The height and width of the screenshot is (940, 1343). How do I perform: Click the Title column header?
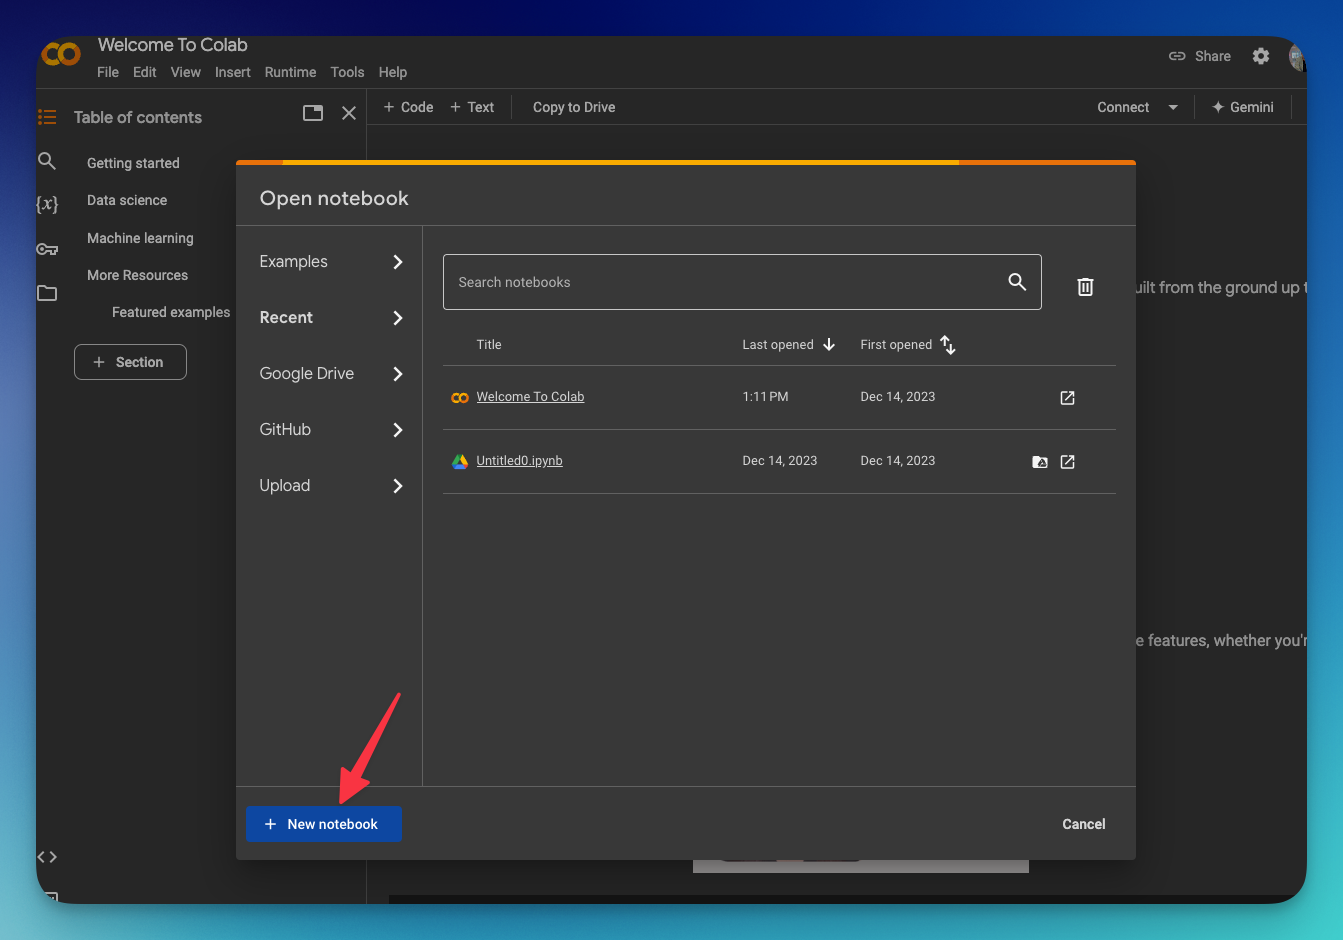489,345
